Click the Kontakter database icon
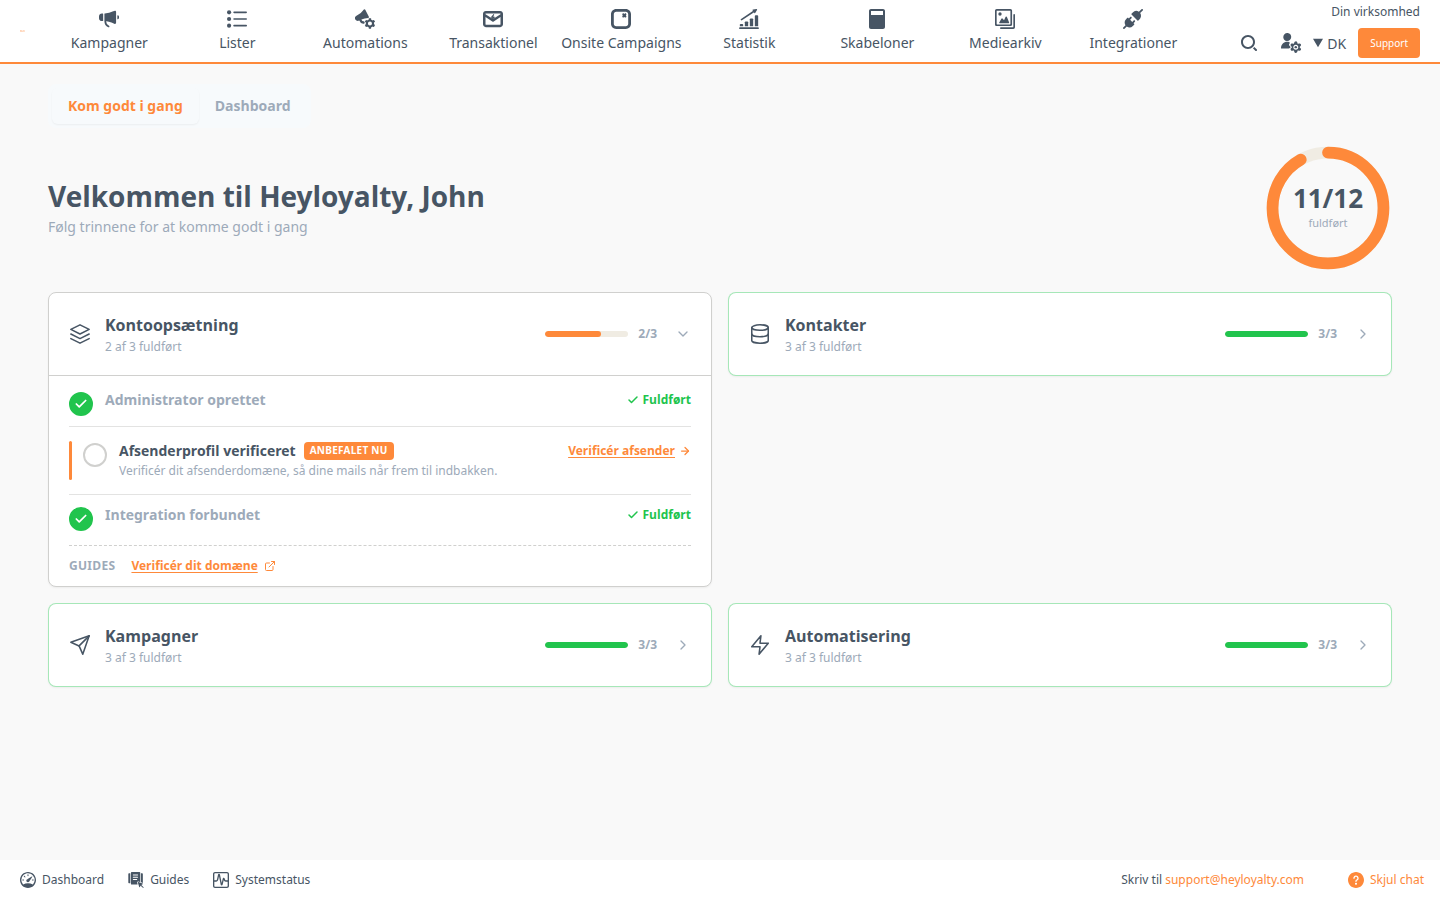This screenshot has height=900, width=1440. [760, 334]
